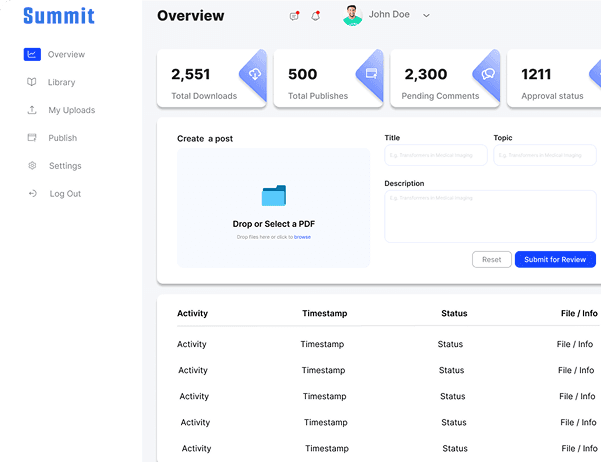The width and height of the screenshot is (601, 462).
Task: Click the Library book icon
Action: [x=32, y=82]
